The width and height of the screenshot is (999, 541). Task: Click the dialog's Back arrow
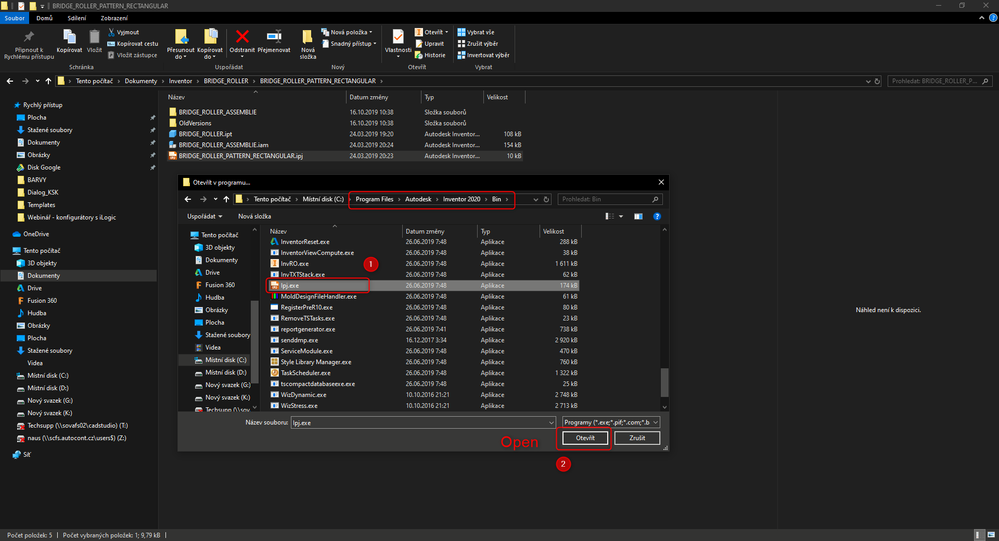tap(188, 199)
